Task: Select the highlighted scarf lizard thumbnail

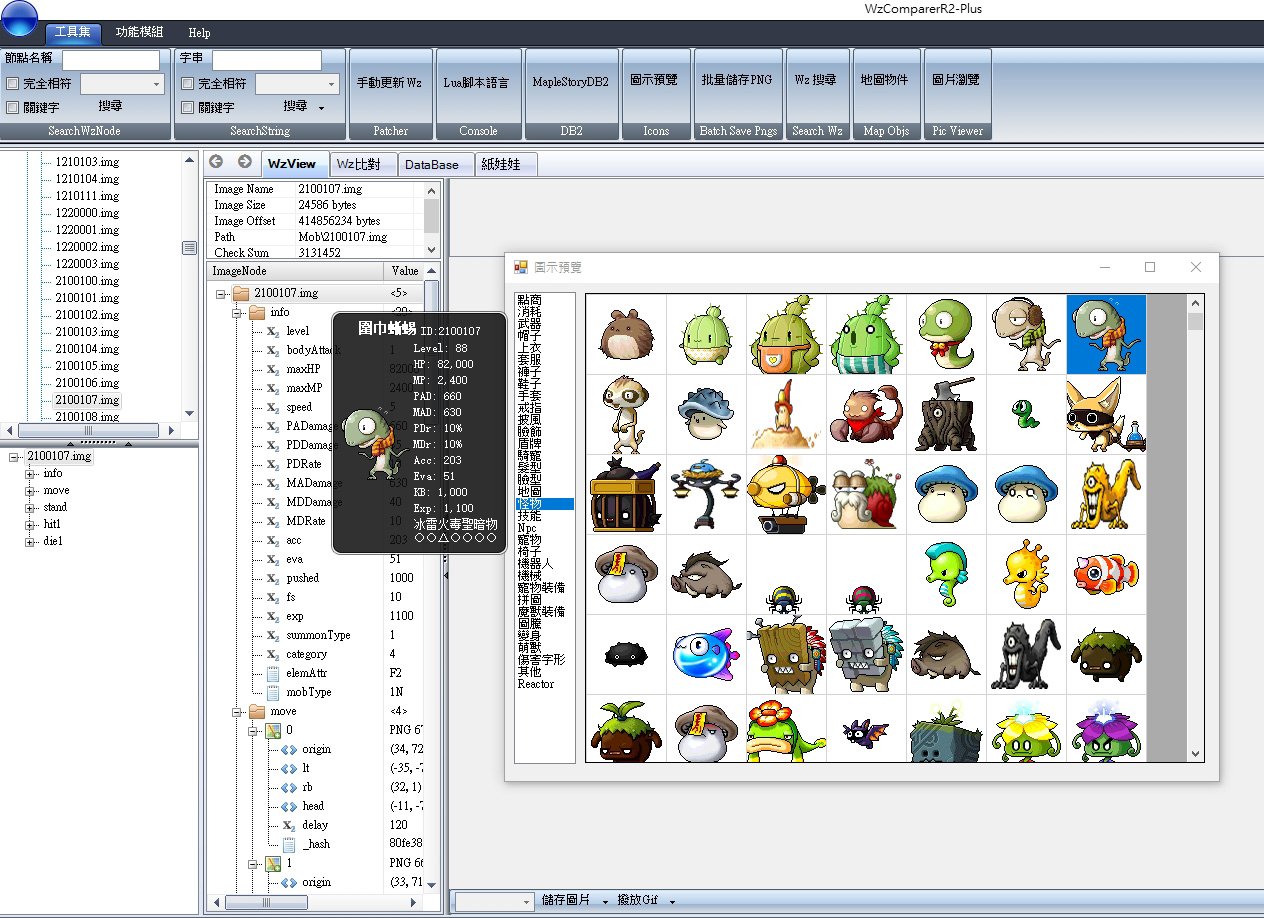Action: [x=1106, y=334]
